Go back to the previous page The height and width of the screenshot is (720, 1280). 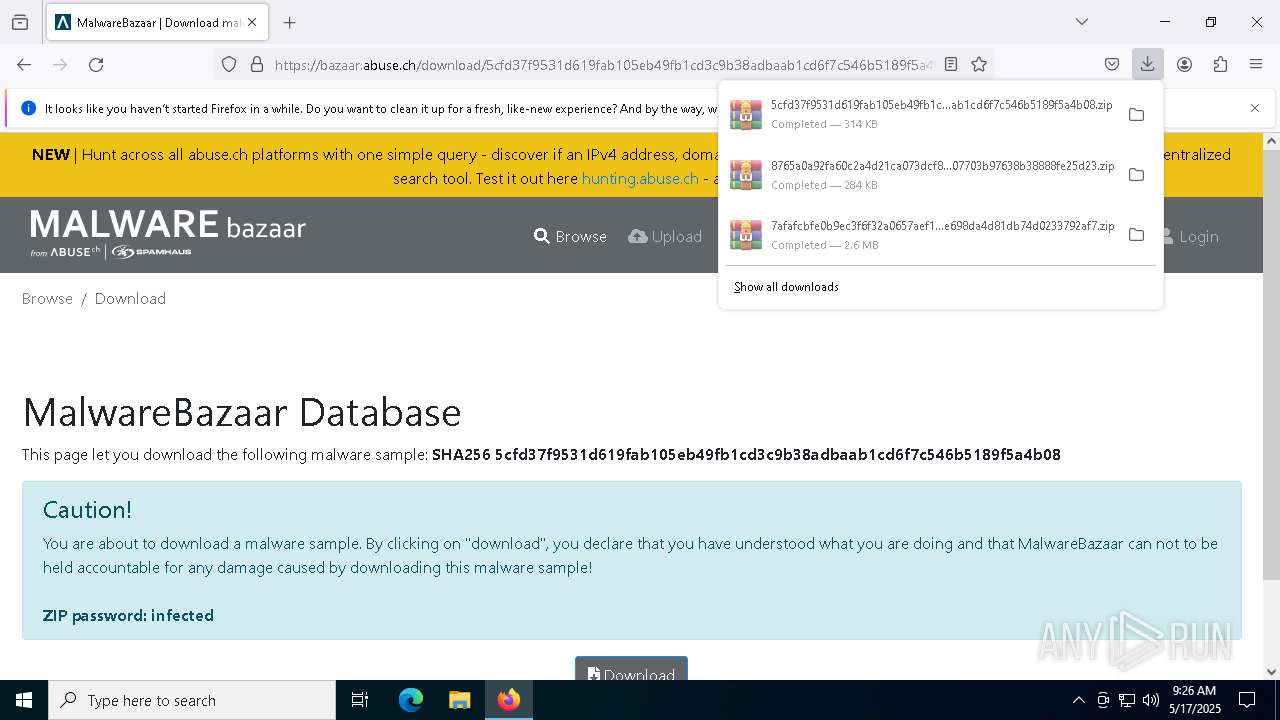[x=24, y=64]
